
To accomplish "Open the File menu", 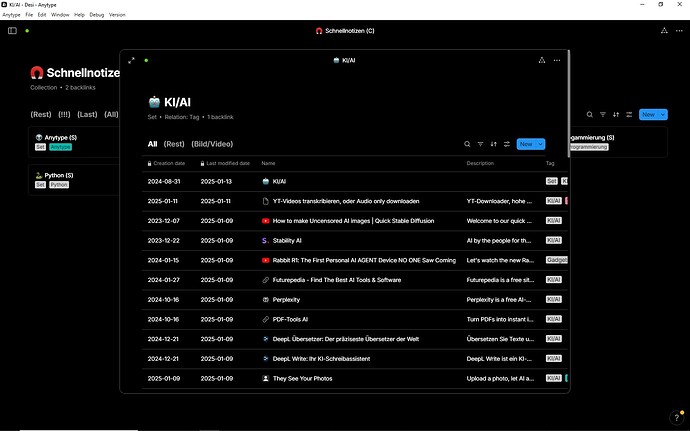I will (29, 15).
